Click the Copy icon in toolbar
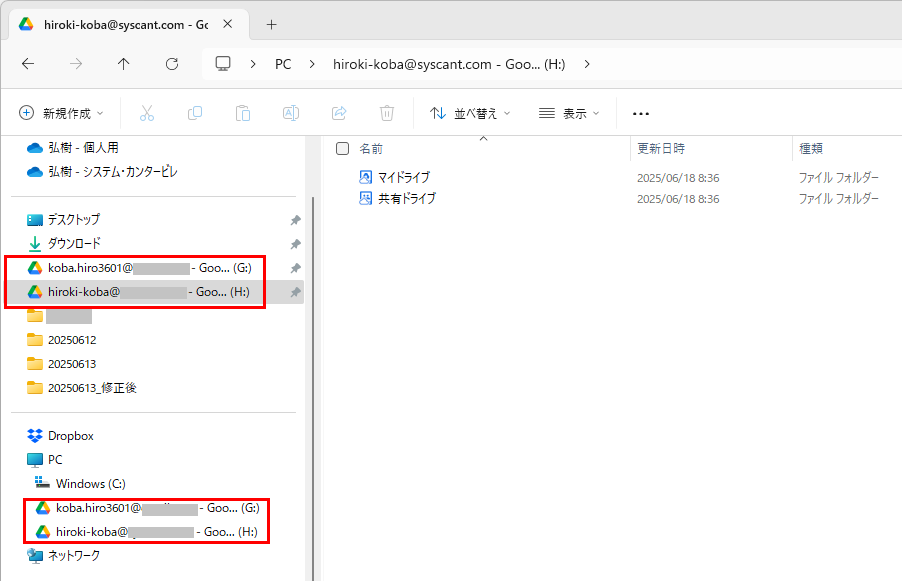The width and height of the screenshot is (902, 581). (195, 113)
